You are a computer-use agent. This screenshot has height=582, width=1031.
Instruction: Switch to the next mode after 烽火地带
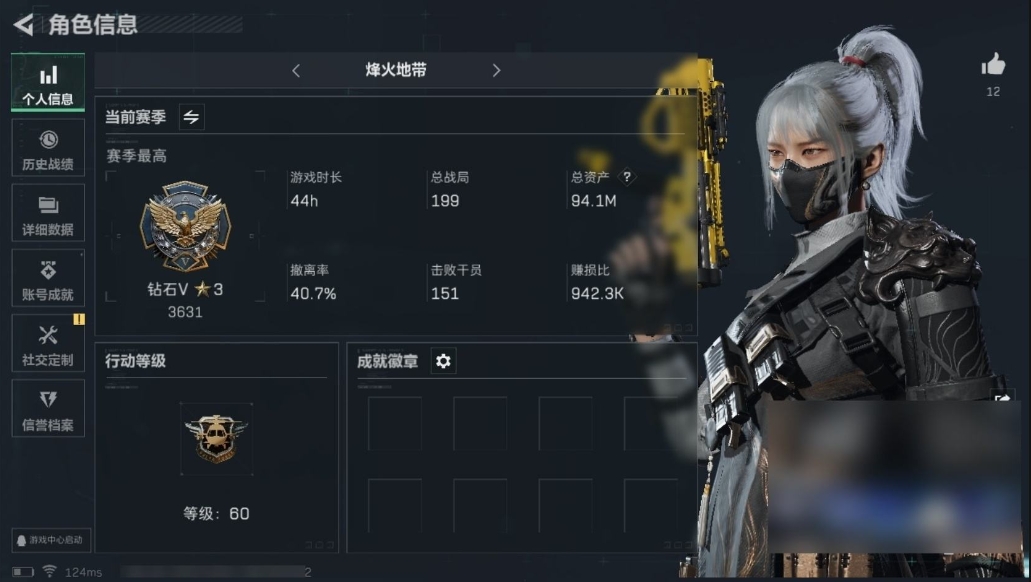click(496, 70)
